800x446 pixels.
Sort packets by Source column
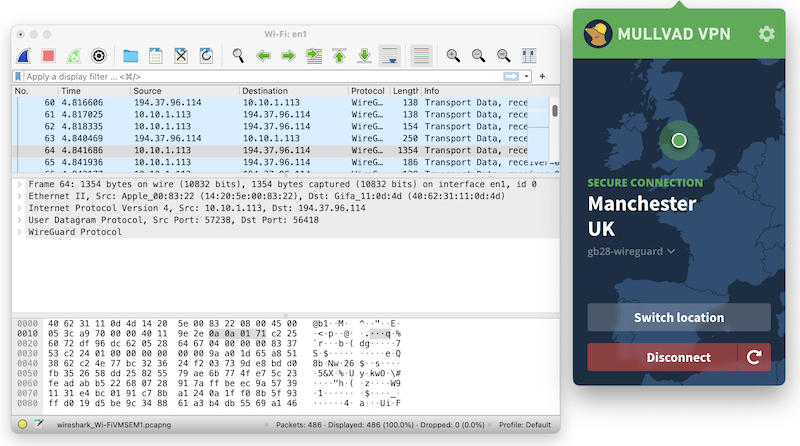click(x=185, y=91)
